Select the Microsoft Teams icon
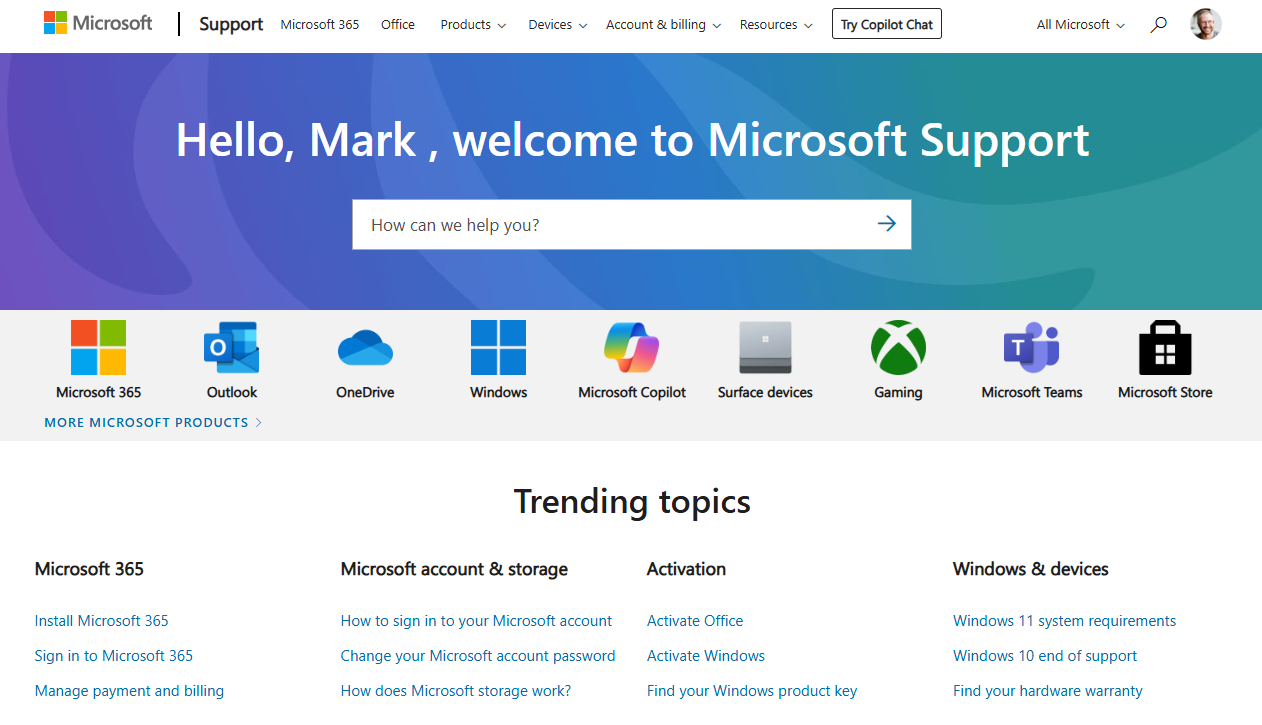 coord(1032,348)
